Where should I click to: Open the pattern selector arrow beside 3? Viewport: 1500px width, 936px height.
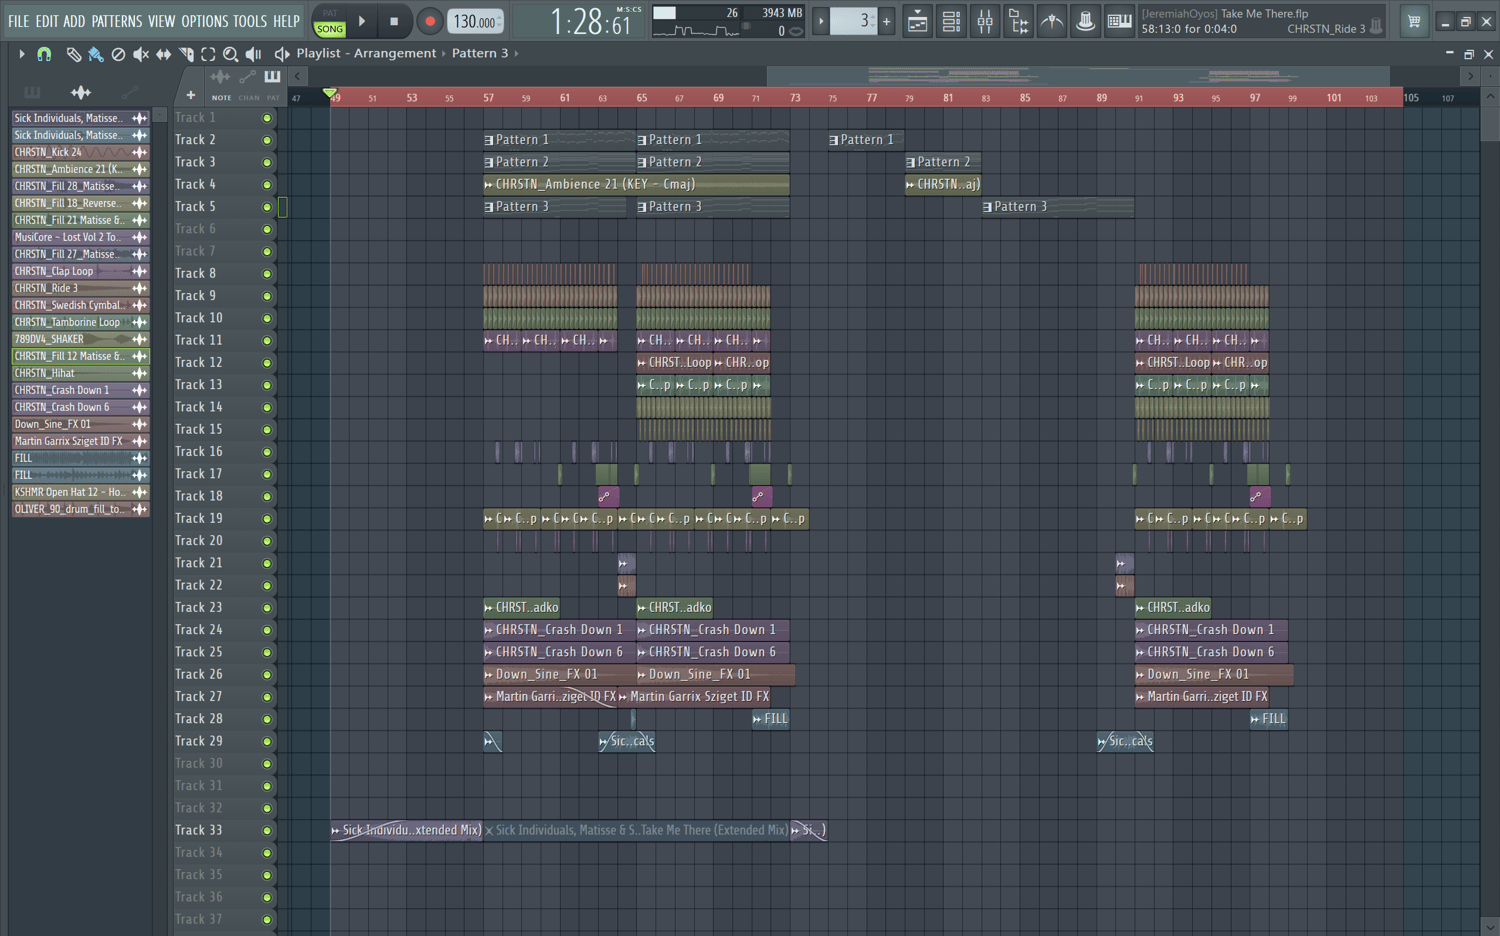point(821,21)
